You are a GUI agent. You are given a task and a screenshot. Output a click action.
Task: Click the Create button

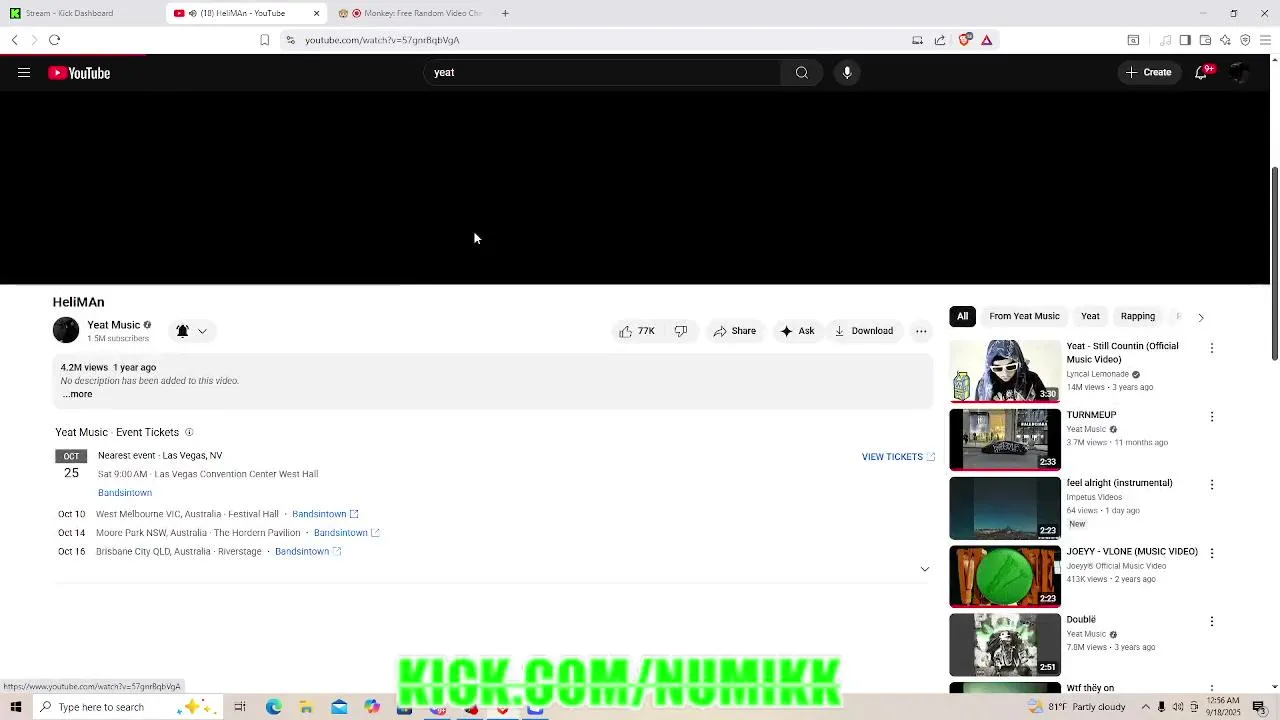[x=1149, y=73]
